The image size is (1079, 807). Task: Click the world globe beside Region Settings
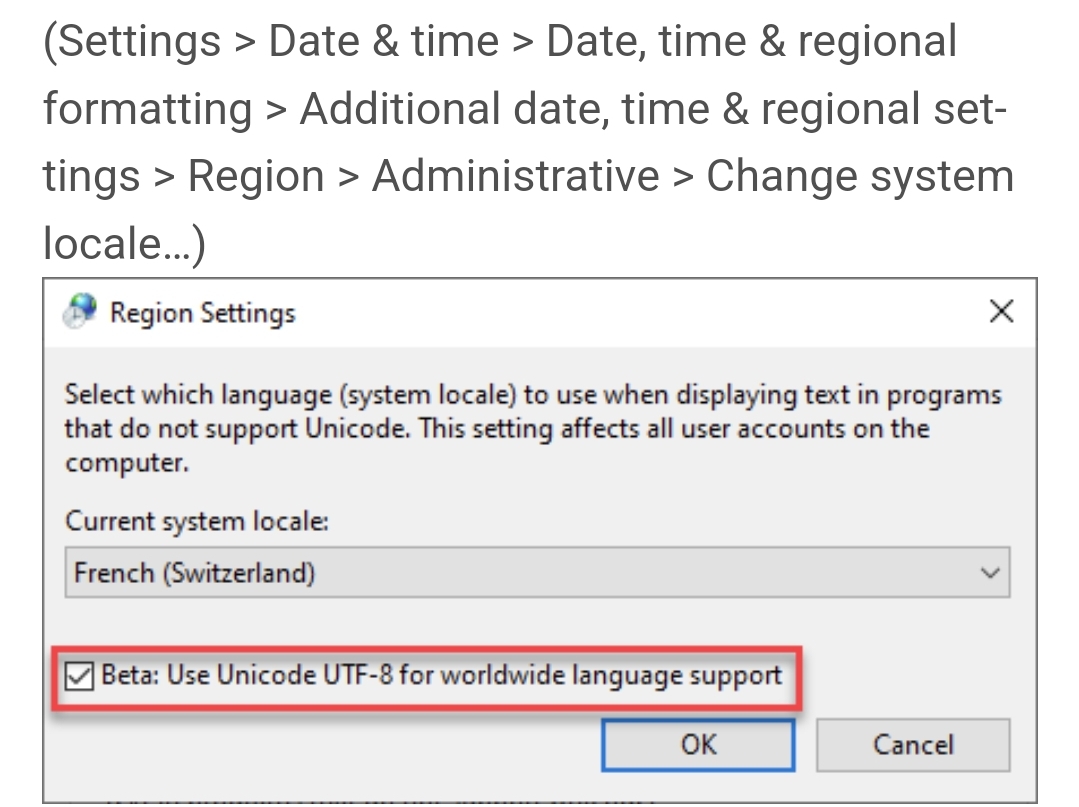pyautogui.click(x=80, y=311)
